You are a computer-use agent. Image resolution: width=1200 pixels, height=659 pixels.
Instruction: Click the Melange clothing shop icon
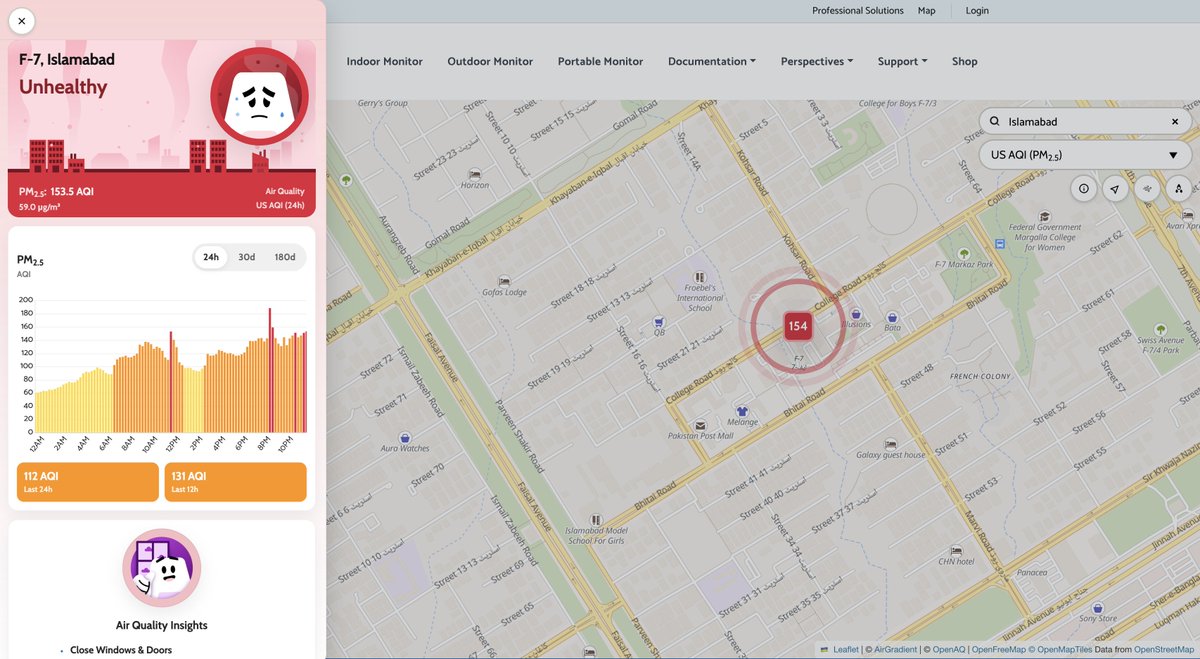click(x=742, y=411)
